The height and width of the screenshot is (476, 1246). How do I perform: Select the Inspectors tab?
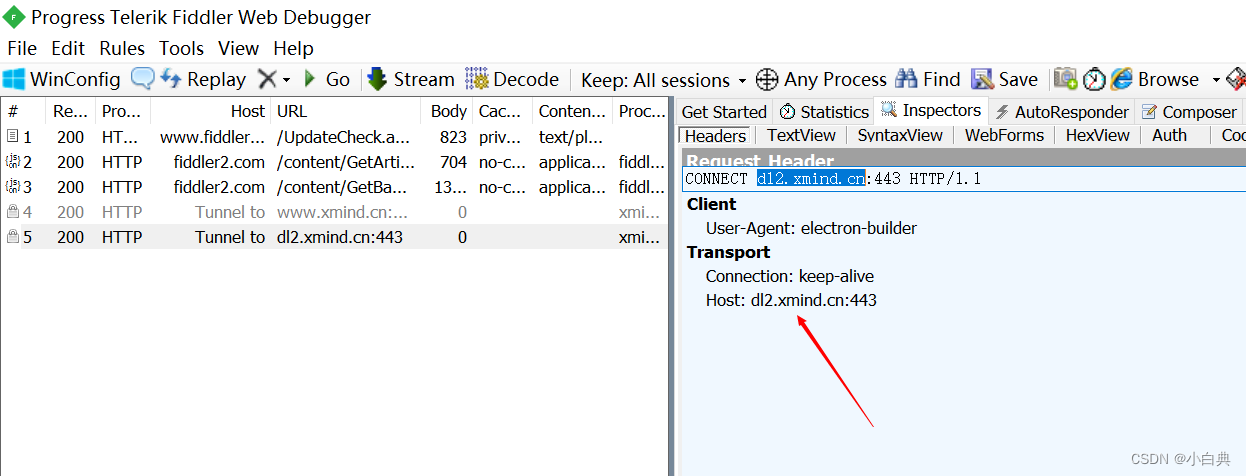931,110
